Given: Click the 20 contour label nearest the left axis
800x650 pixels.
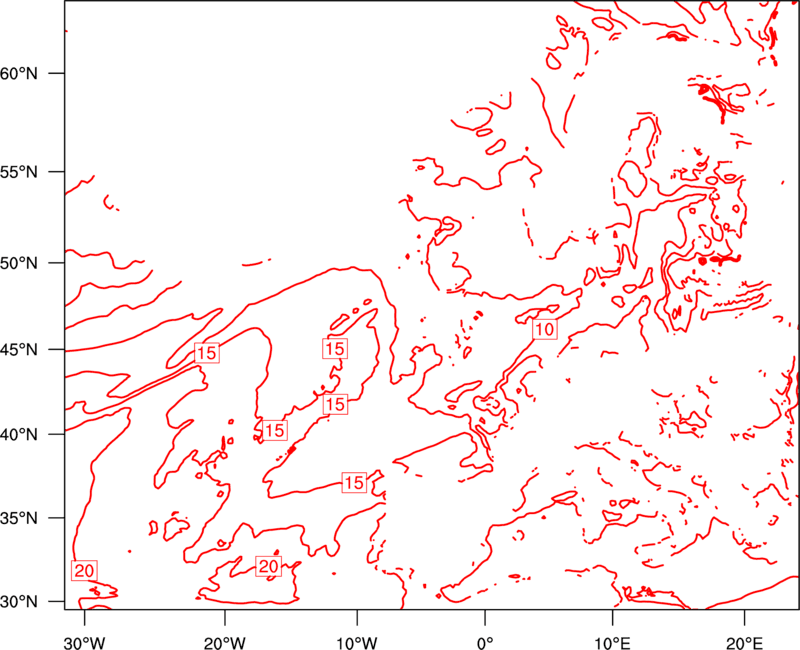Looking at the screenshot, I should point(84,570).
